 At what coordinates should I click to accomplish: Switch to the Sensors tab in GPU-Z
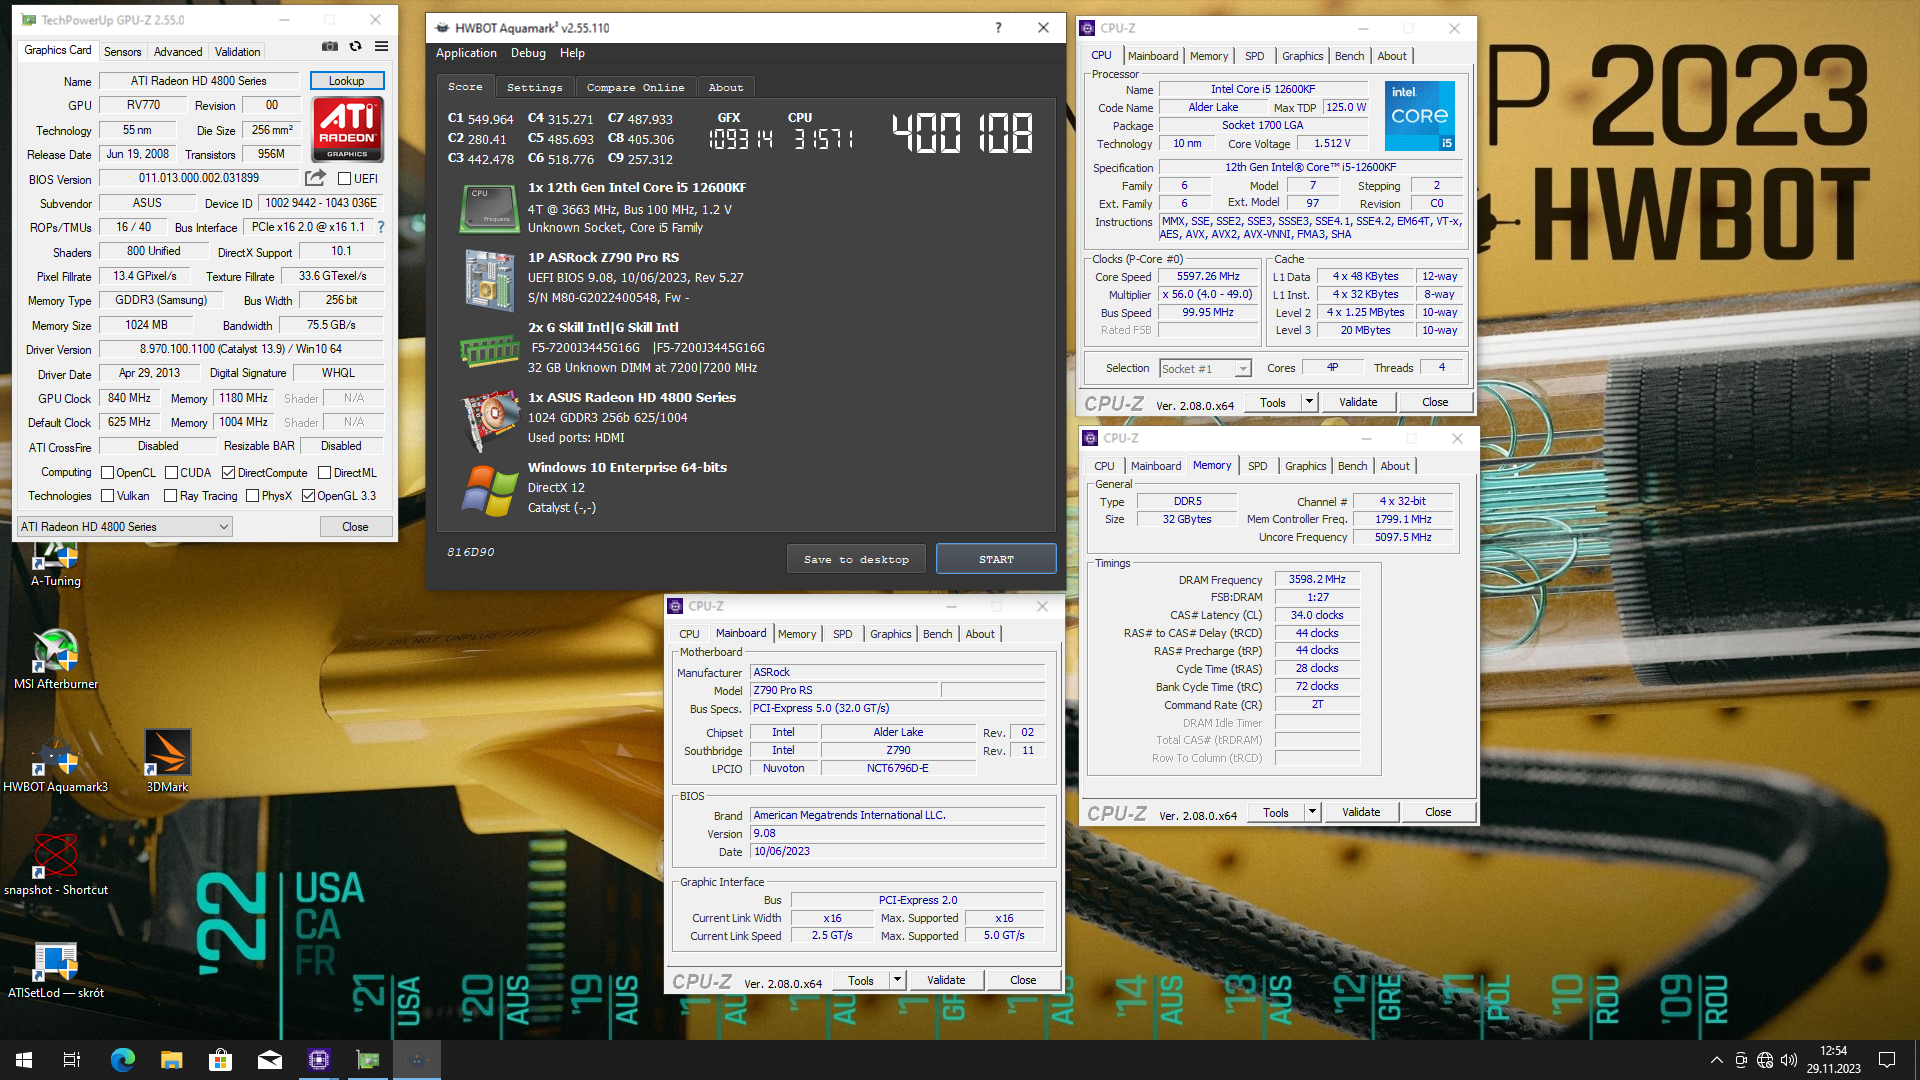pos(122,51)
